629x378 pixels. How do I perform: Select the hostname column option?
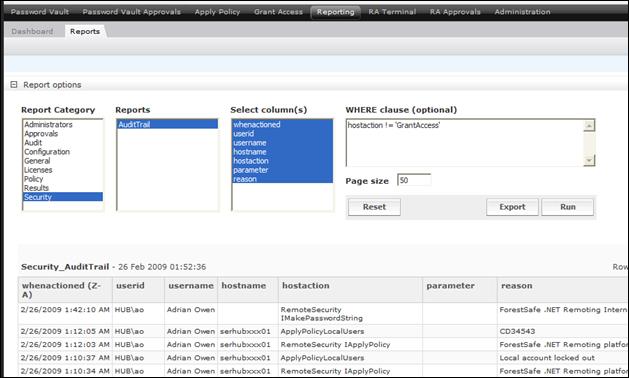(x=282, y=152)
